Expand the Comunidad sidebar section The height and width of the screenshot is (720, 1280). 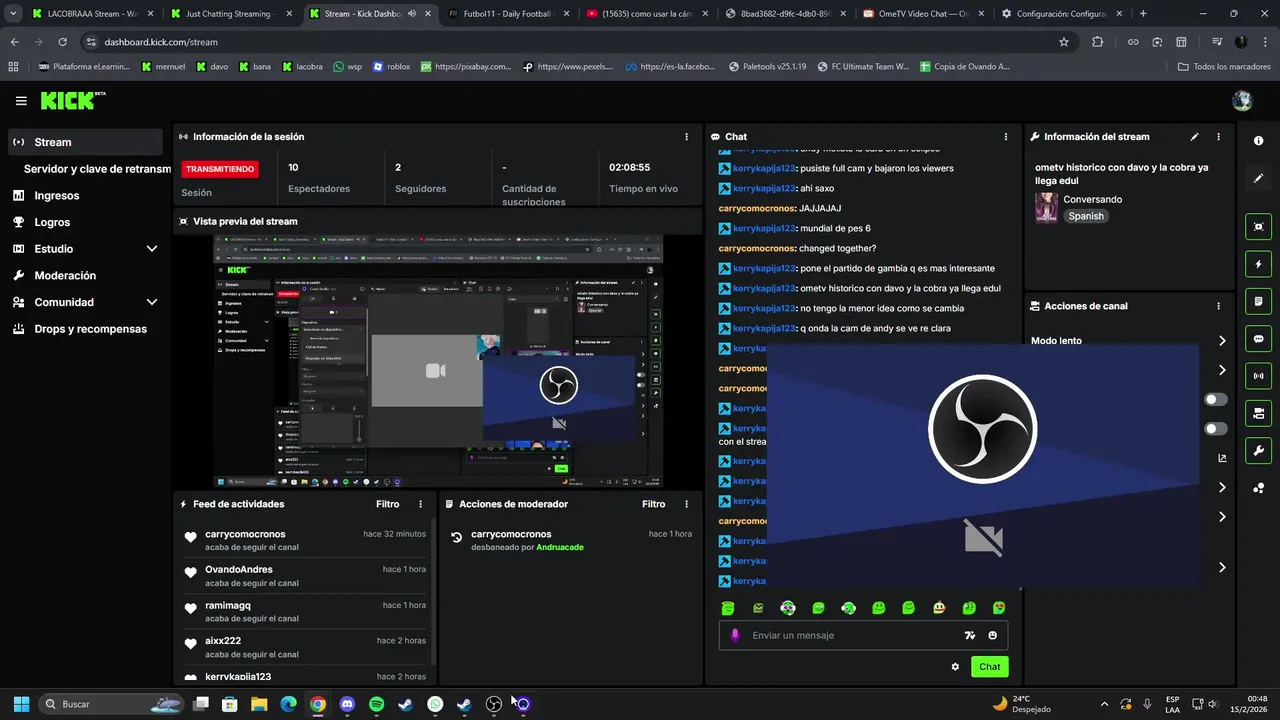[x=152, y=302]
